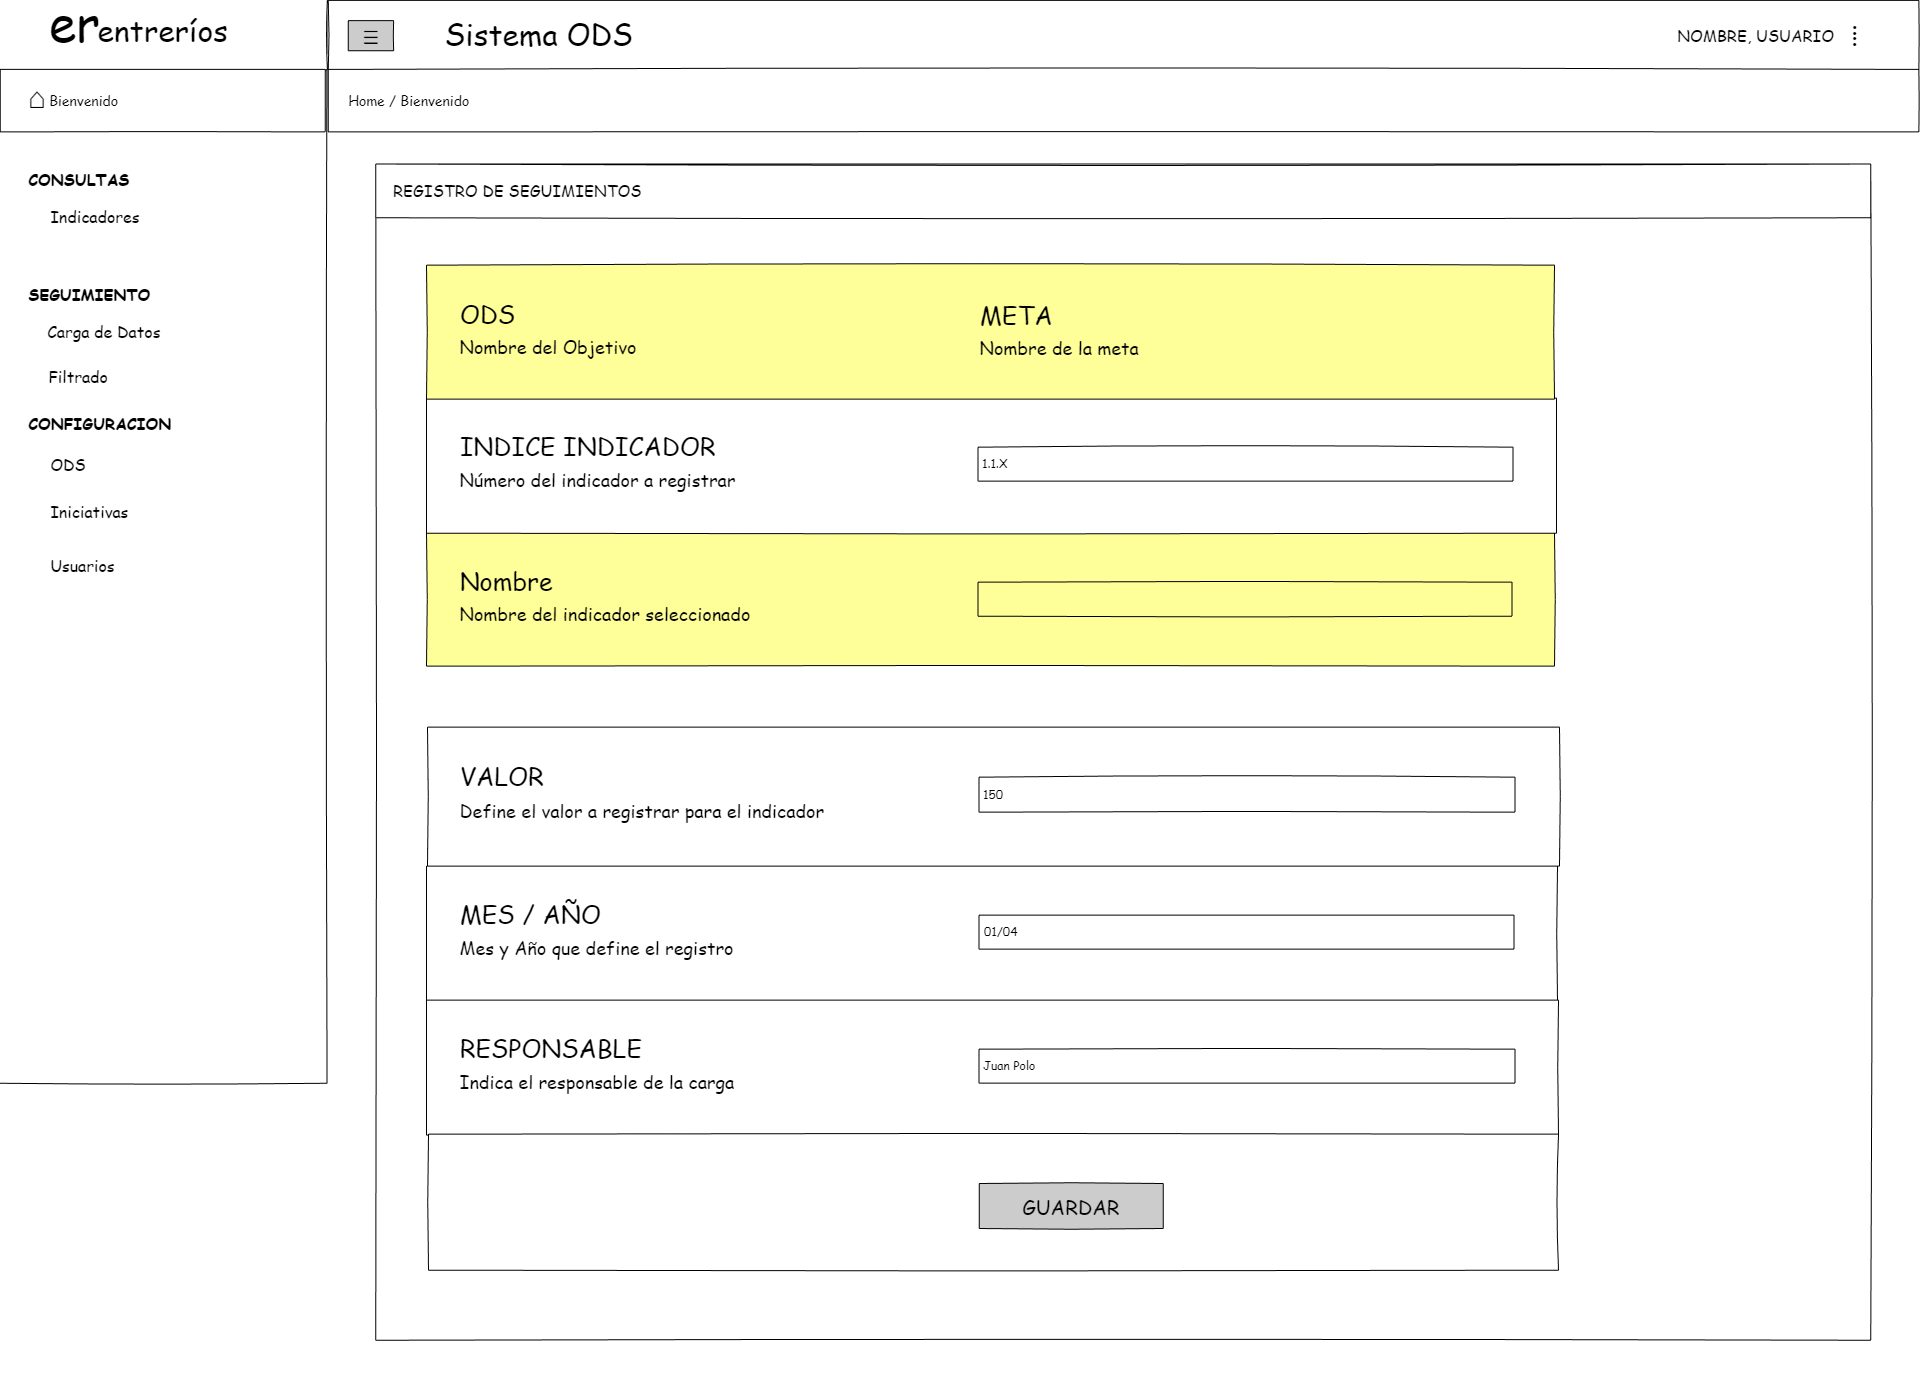Click the Bienvenido sidebar entry
Viewport: 1920px width, 1380px height.
(x=84, y=101)
